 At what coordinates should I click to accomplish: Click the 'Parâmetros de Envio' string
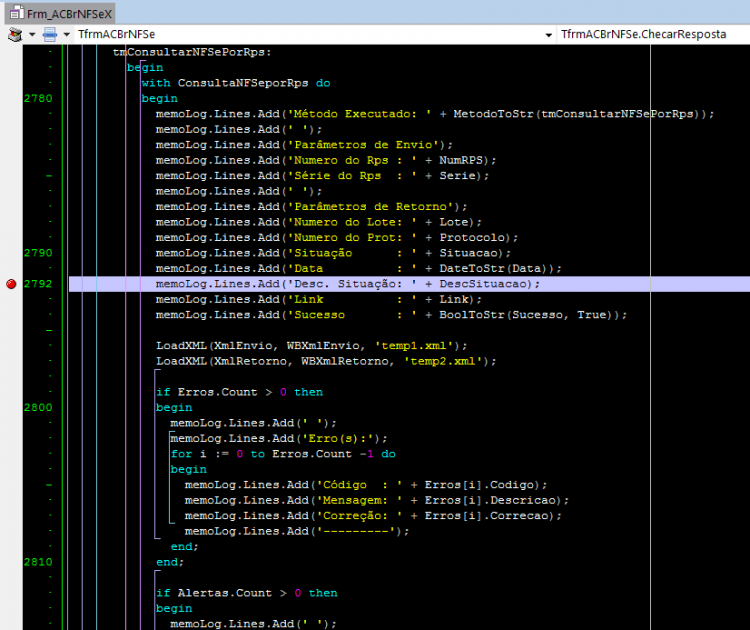(363, 145)
